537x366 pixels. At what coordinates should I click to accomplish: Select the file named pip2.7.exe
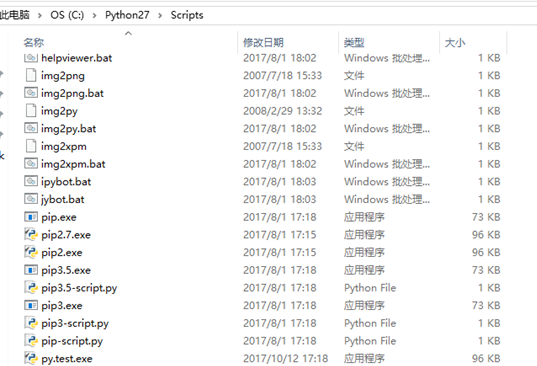coord(66,235)
